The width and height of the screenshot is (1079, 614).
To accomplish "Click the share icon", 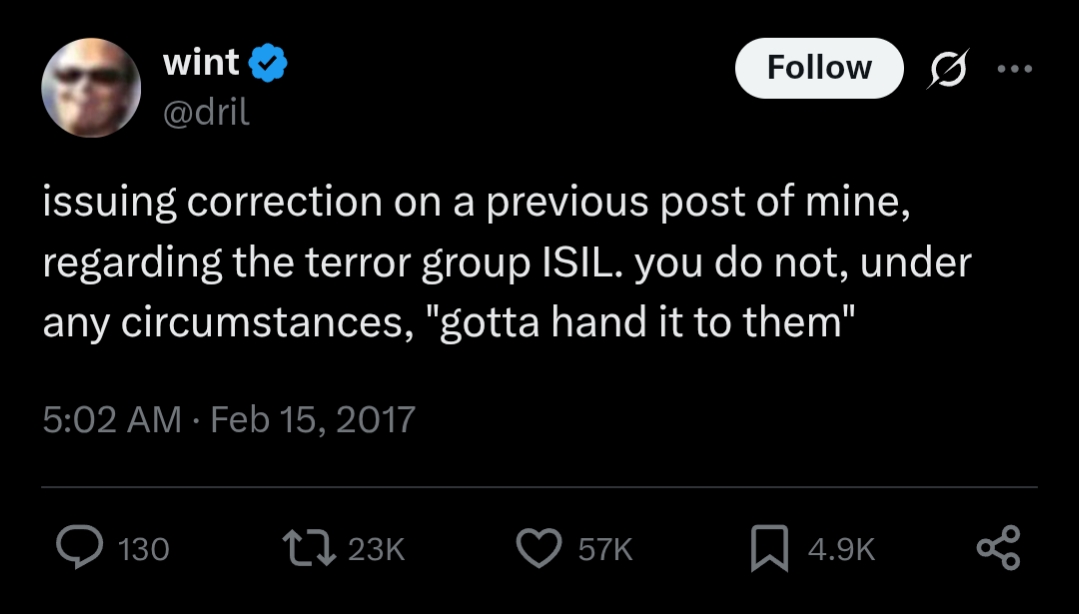I will pos(997,548).
